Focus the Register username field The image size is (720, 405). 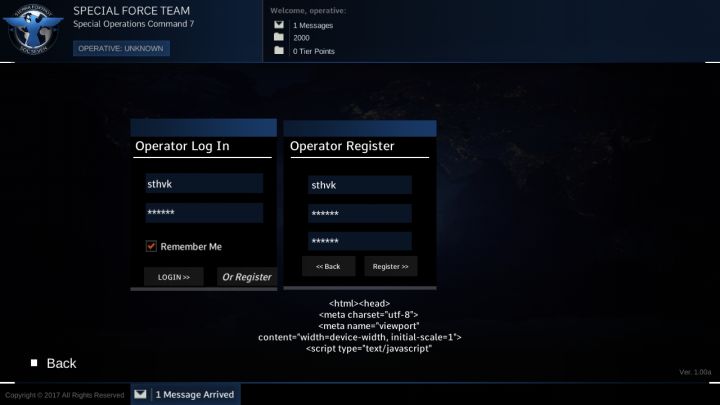360,185
